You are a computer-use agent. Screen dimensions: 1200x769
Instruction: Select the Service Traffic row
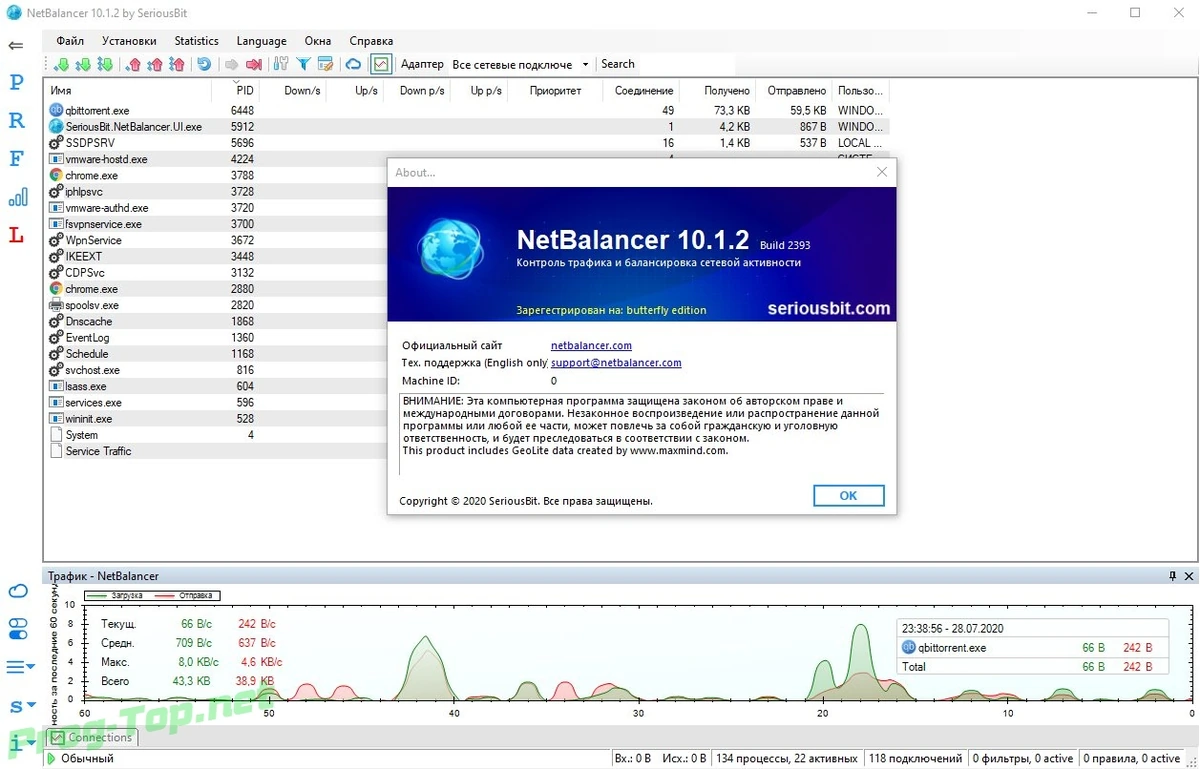216,451
